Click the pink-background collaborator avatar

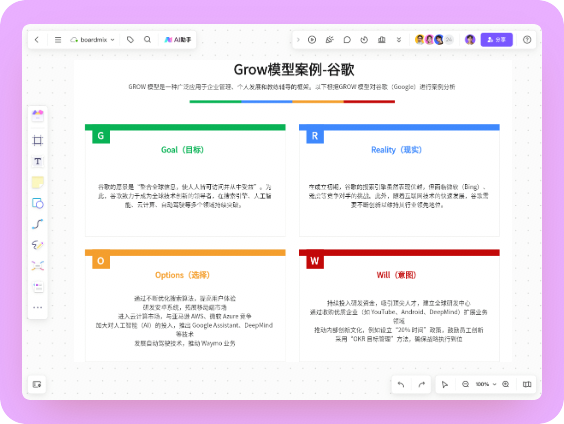click(429, 40)
